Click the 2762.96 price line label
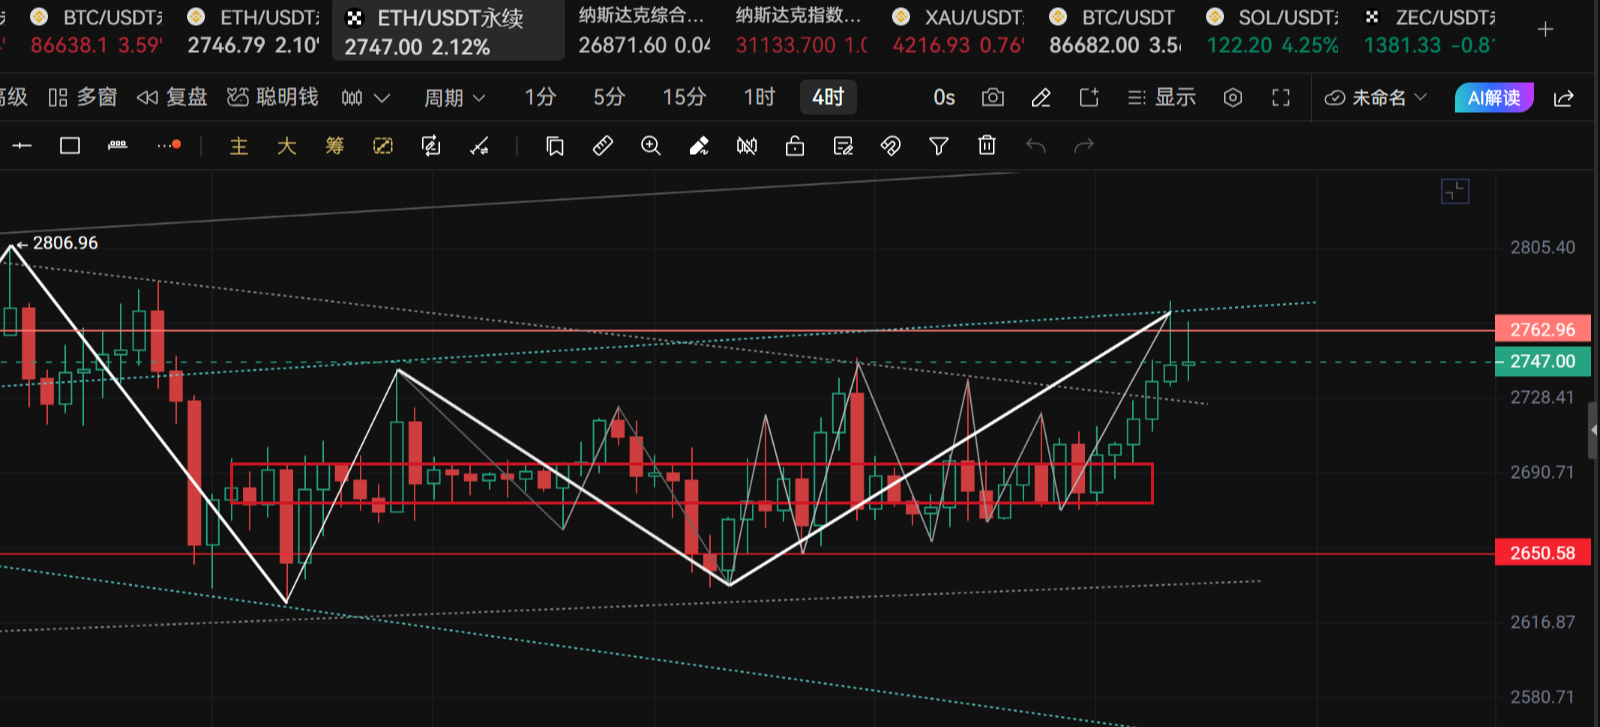 1542,329
